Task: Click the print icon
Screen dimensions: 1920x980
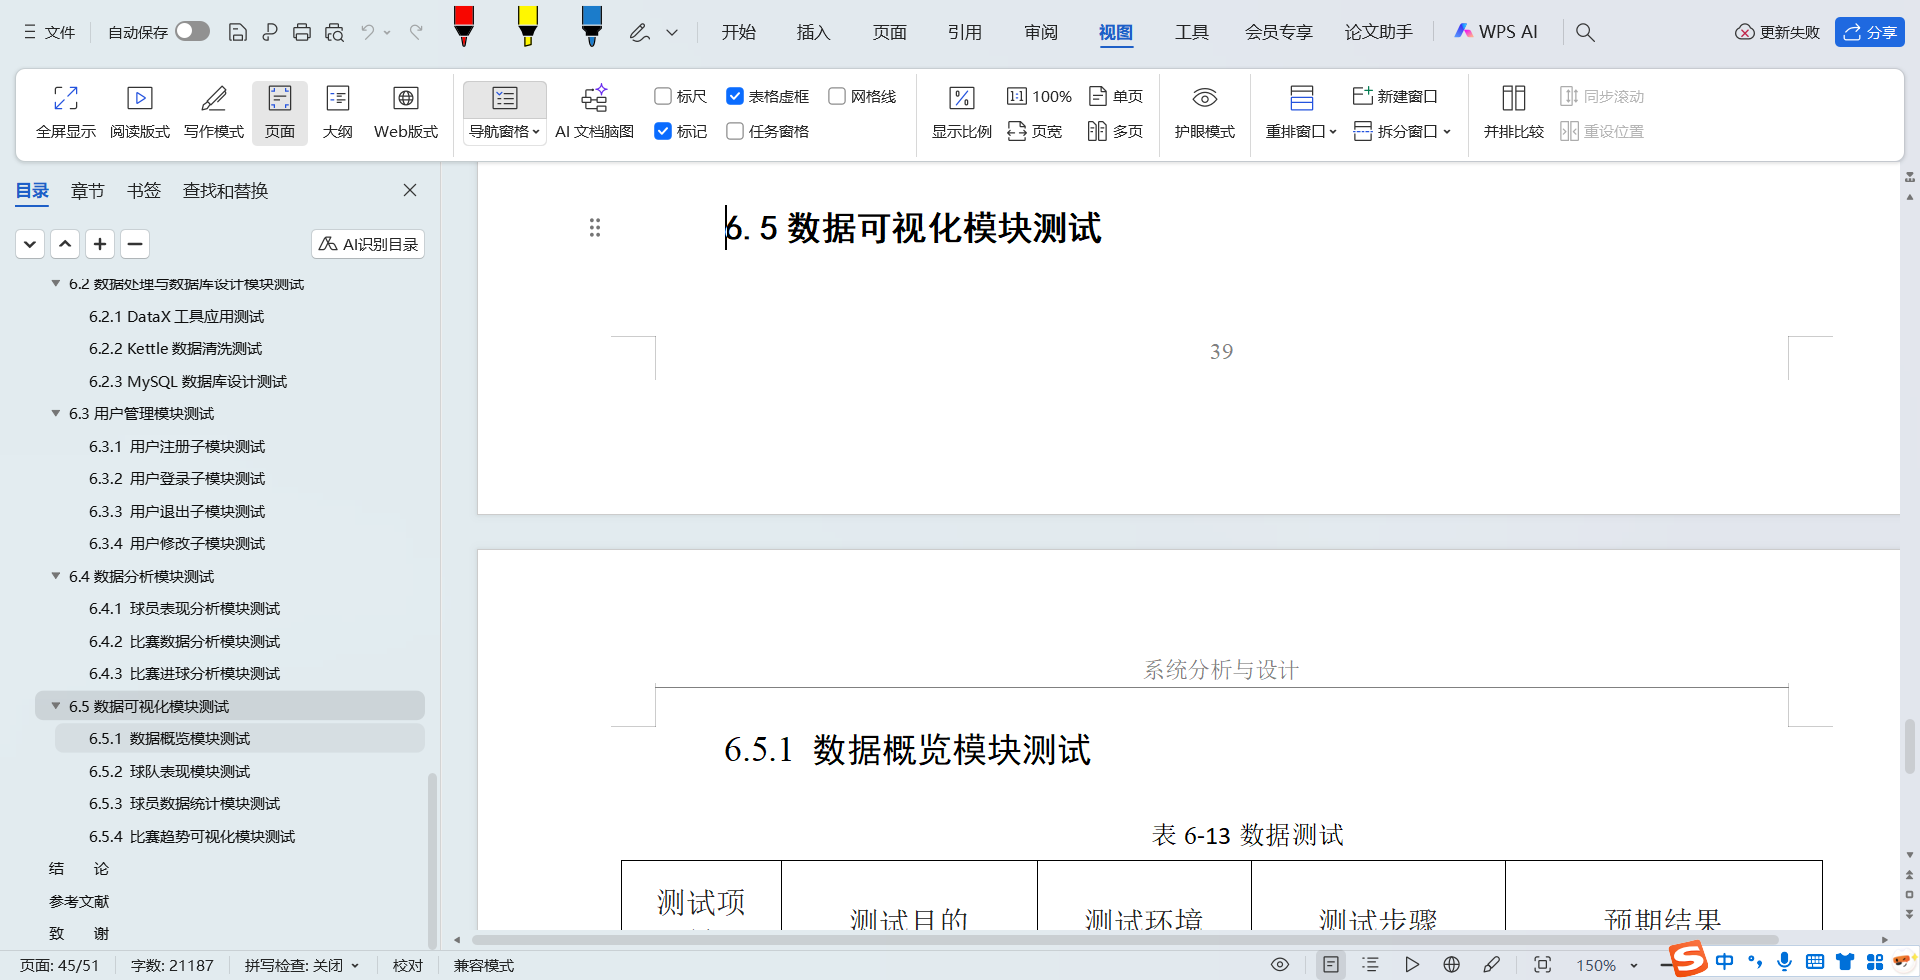Action: [302, 32]
